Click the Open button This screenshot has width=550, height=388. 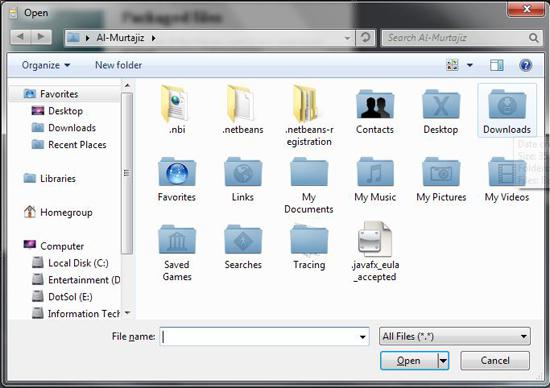(x=409, y=361)
